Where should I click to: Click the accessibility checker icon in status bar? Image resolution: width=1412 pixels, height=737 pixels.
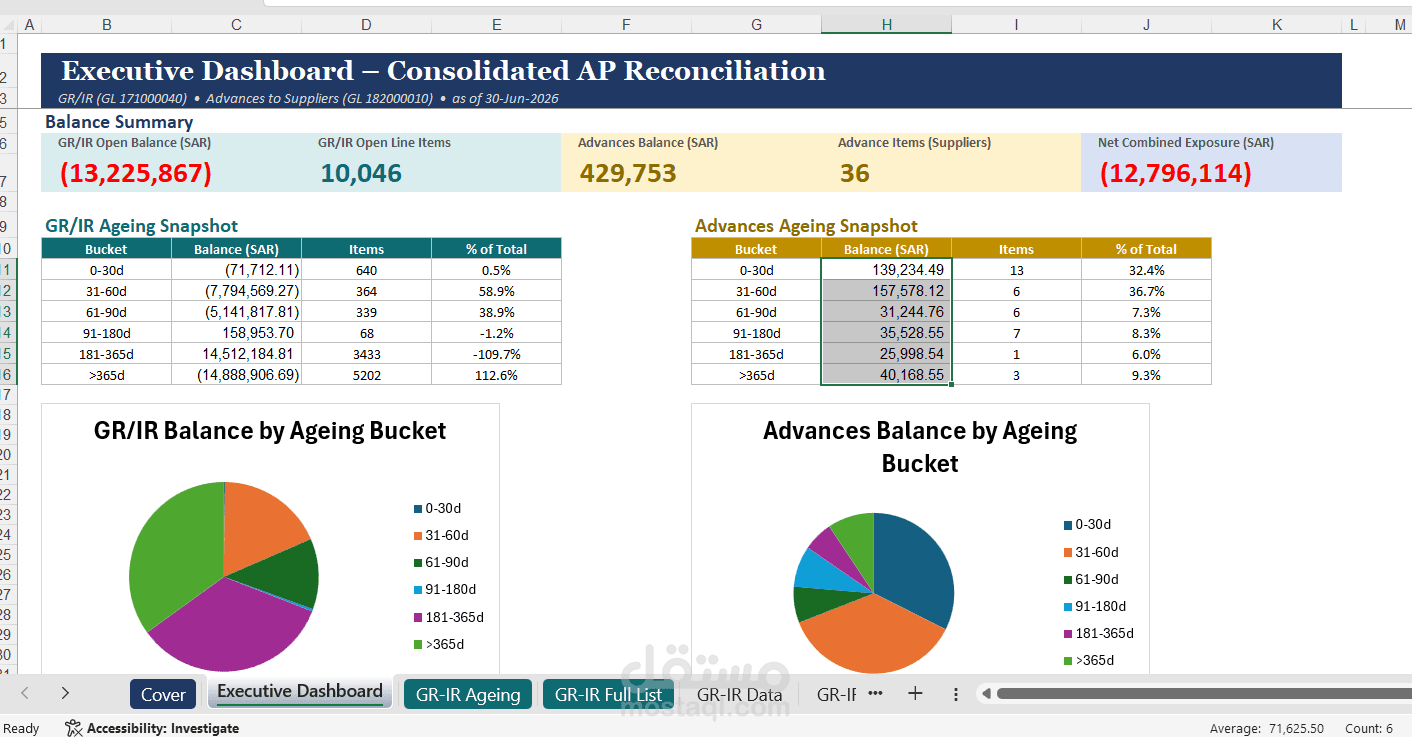click(x=74, y=728)
